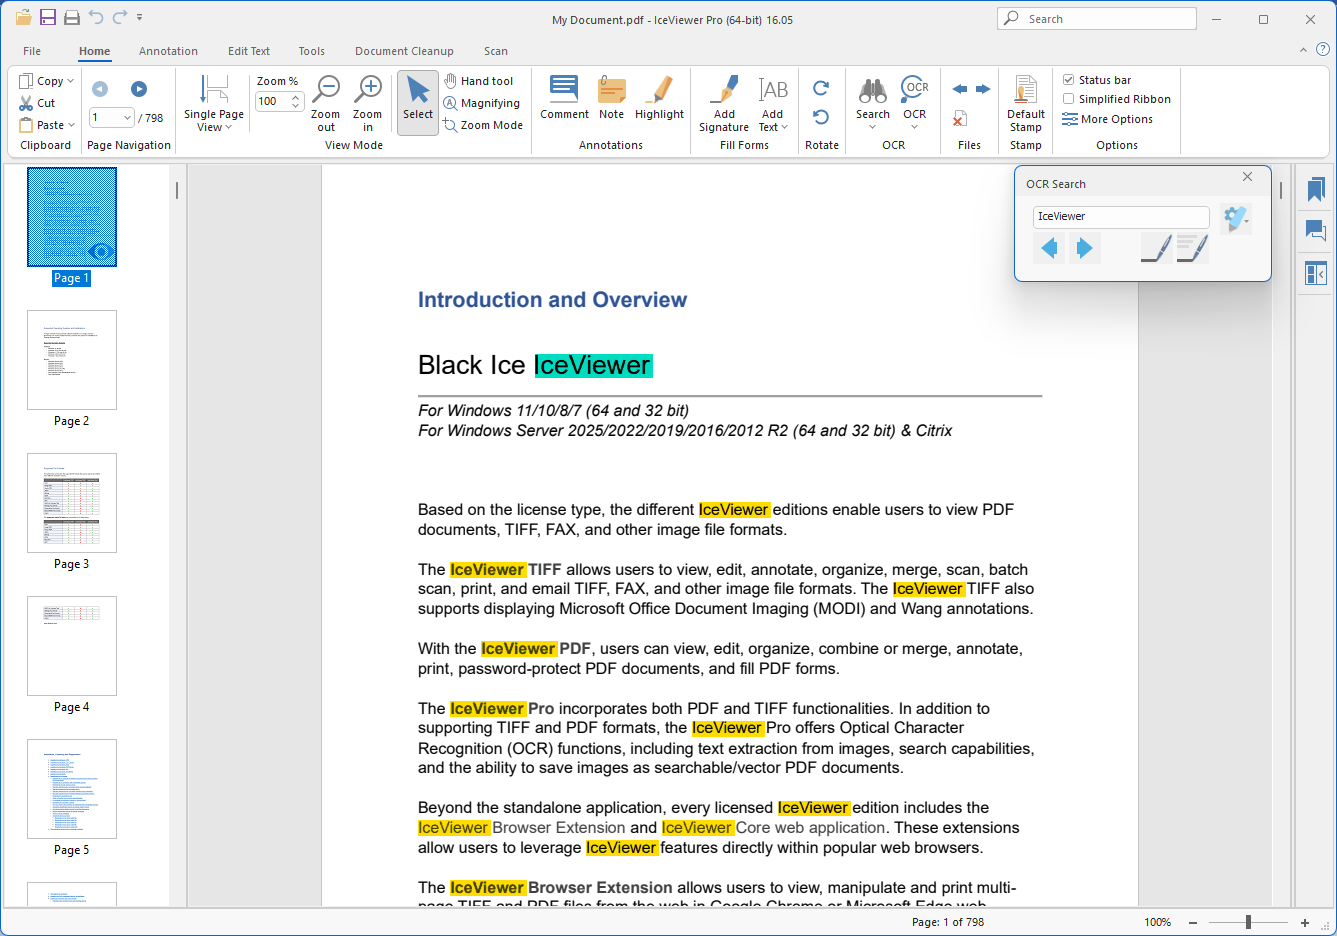Viewport: 1337px width, 936px height.
Task: Expand the Copy dropdown arrow
Action: click(x=70, y=81)
